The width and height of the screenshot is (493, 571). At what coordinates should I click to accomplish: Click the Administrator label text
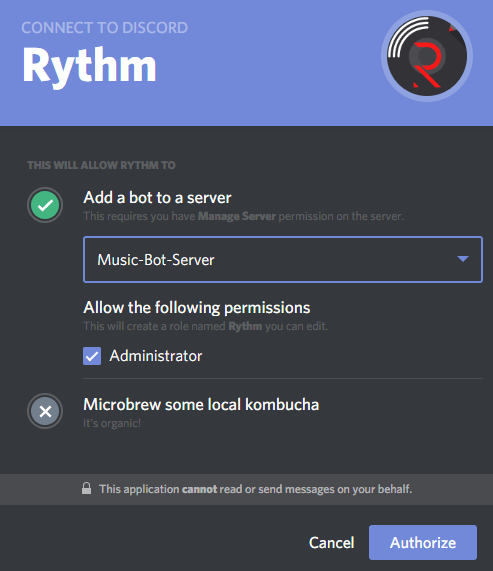(x=156, y=356)
